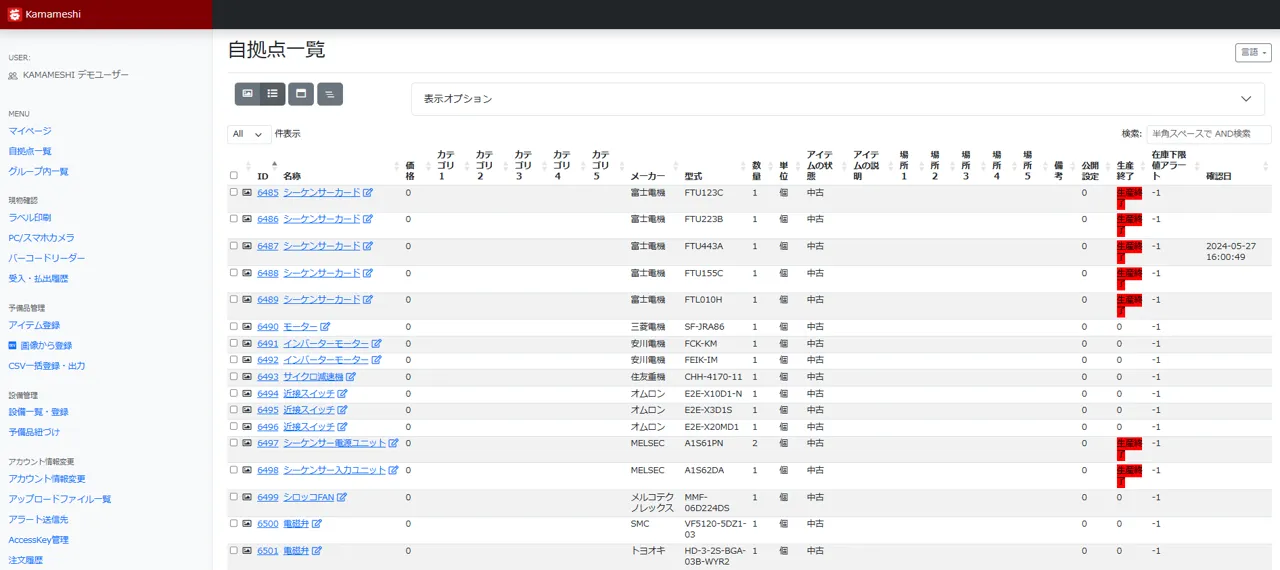The image size is (1280, 570).
Task: Click the red 生産終了 badge in row 6485
Action: pos(1128,197)
